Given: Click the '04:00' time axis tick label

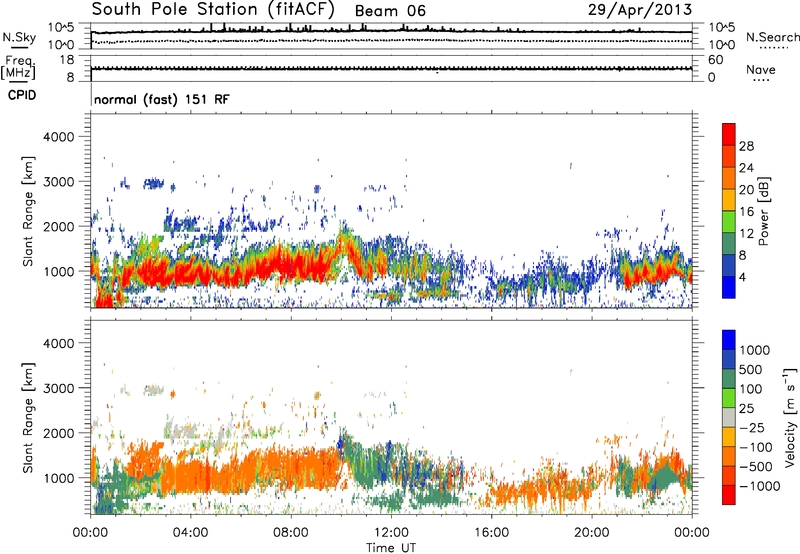Looking at the screenshot, I should [191, 533].
